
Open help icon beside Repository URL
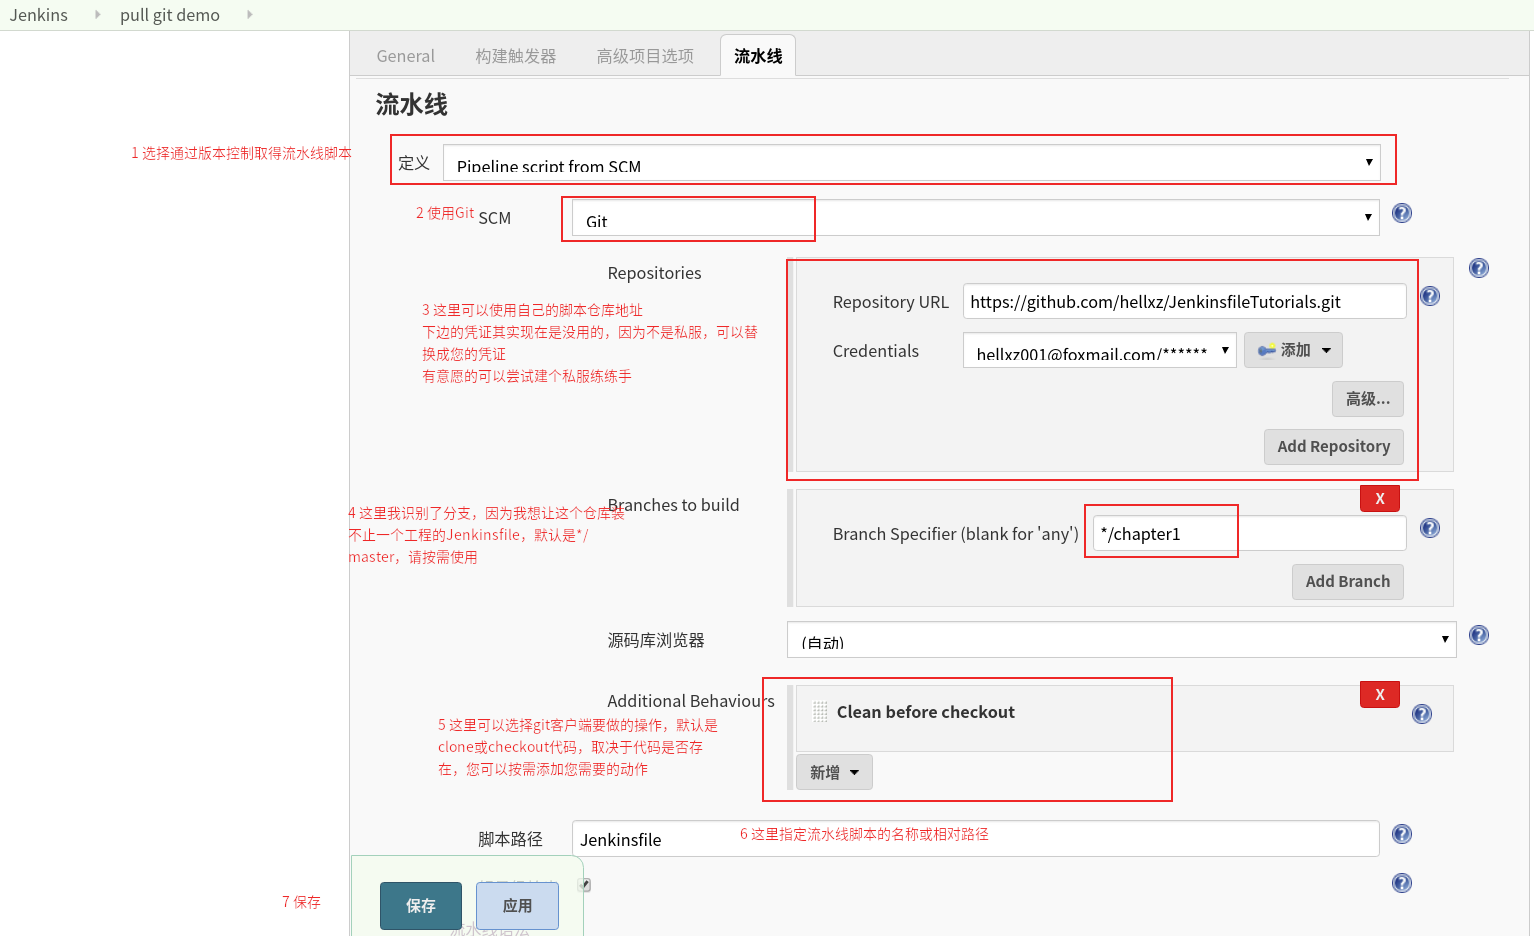1430,296
